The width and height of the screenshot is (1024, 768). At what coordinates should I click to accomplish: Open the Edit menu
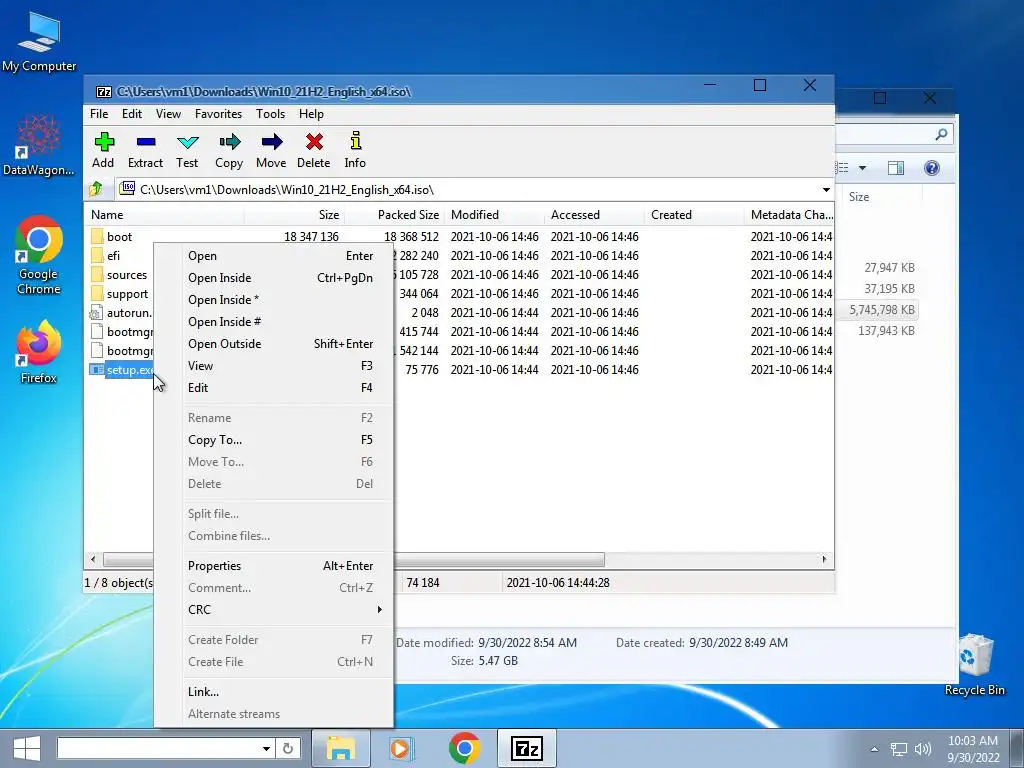point(132,114)
